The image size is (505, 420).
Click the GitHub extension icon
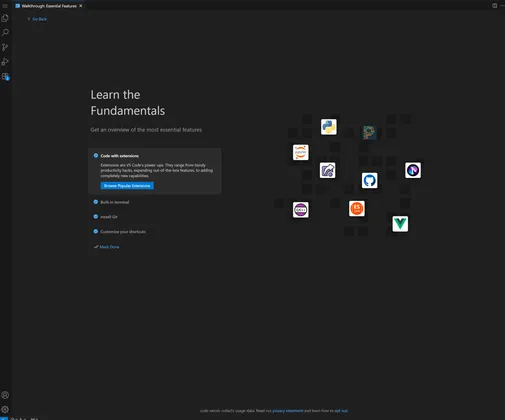click(x=370, y=180)
